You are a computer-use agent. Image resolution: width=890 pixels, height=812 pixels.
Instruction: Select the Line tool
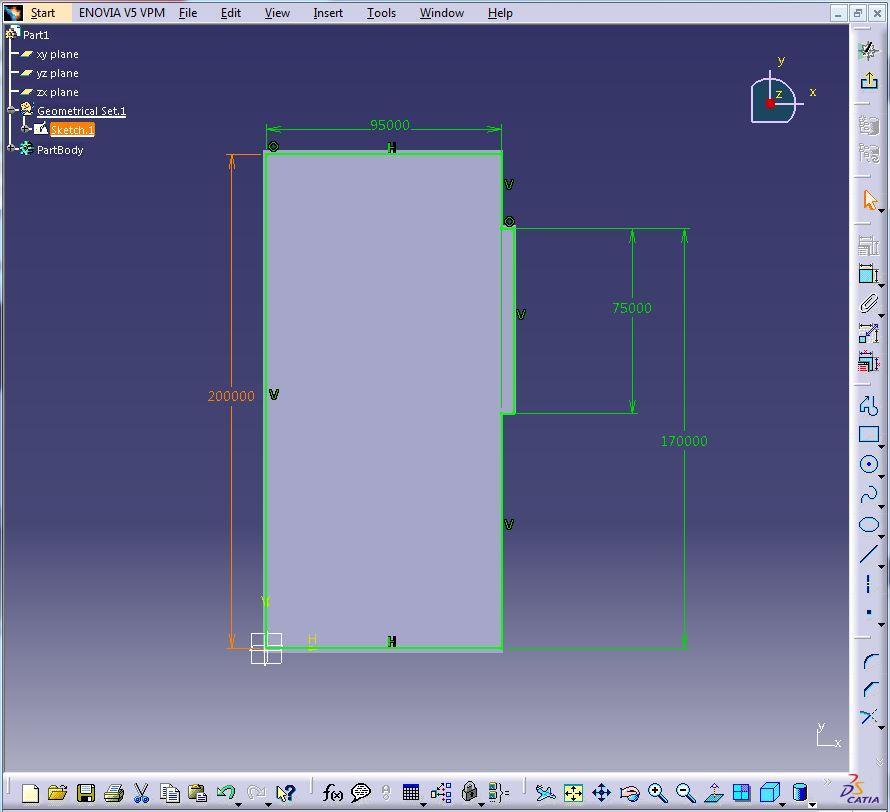click(x=868, y=554)
